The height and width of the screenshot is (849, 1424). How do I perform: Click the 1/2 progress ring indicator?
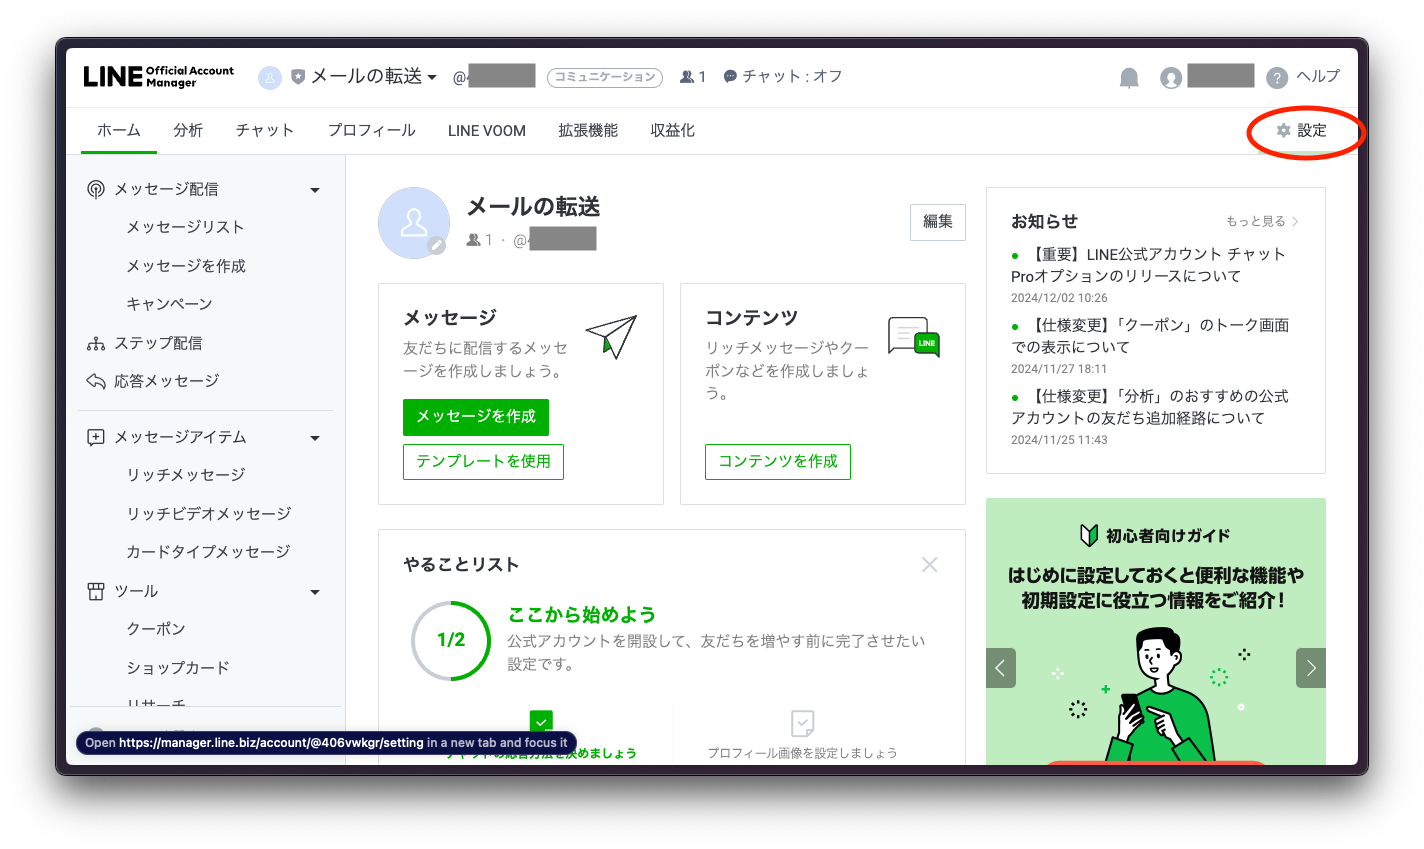click(450, 641)
